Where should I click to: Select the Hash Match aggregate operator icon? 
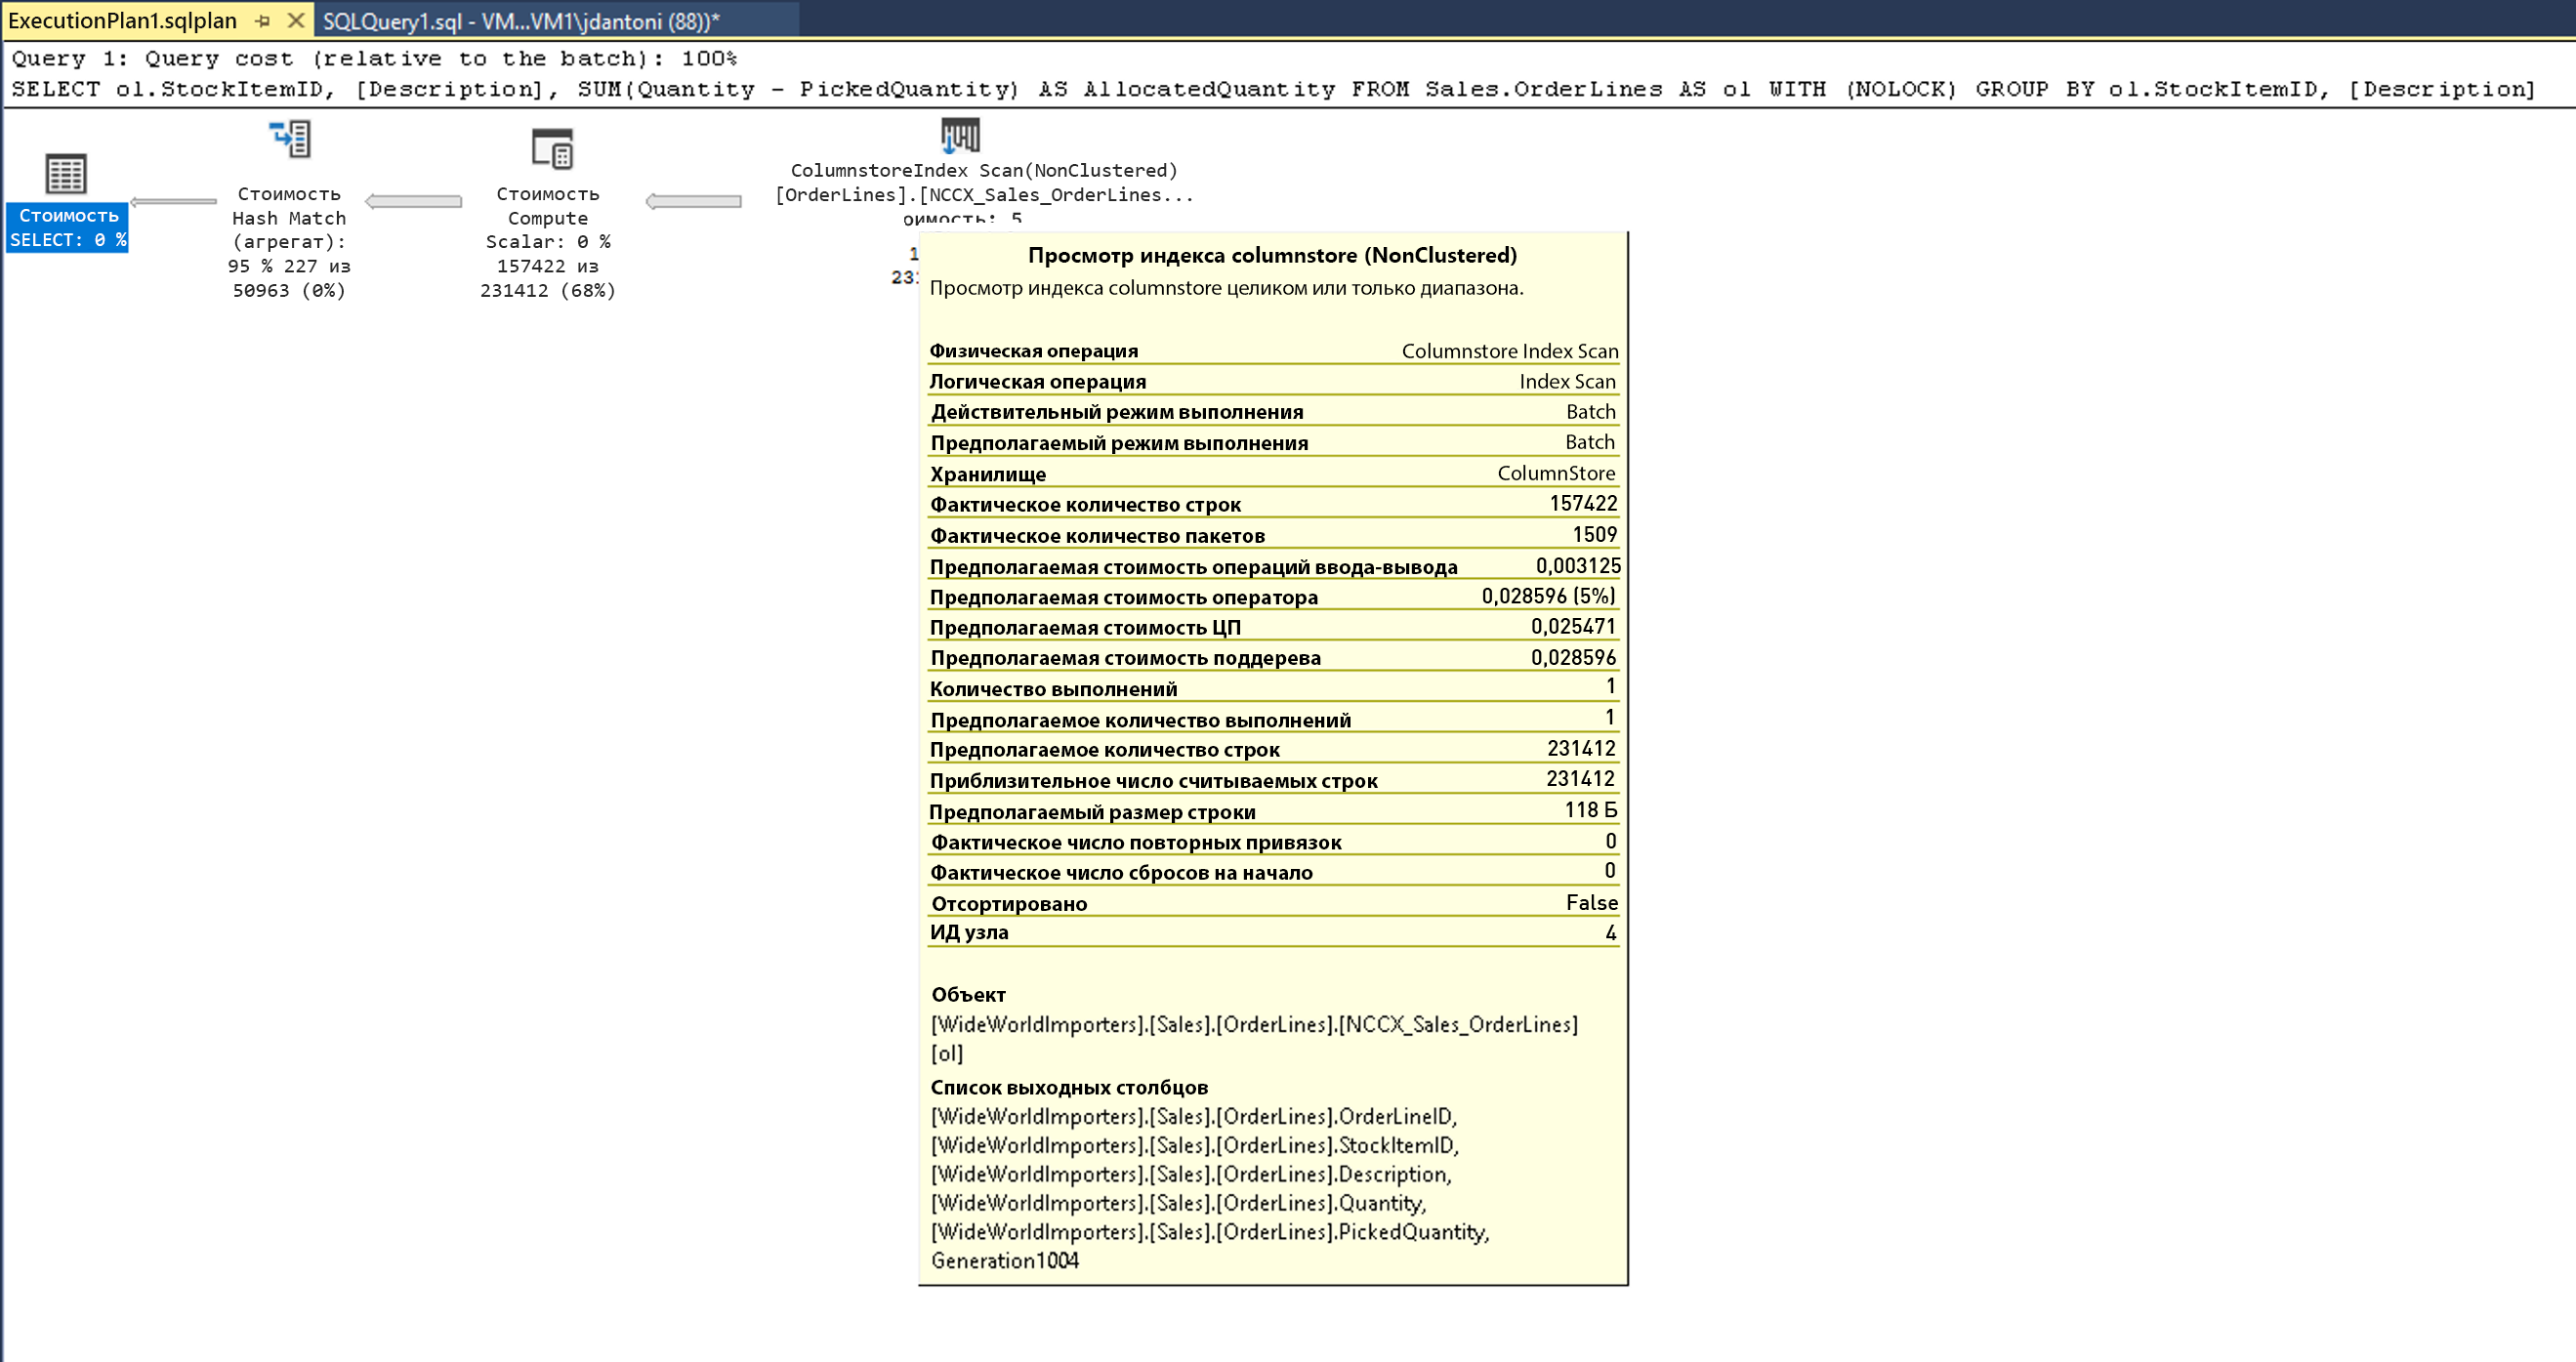click(x=290, y=139)
